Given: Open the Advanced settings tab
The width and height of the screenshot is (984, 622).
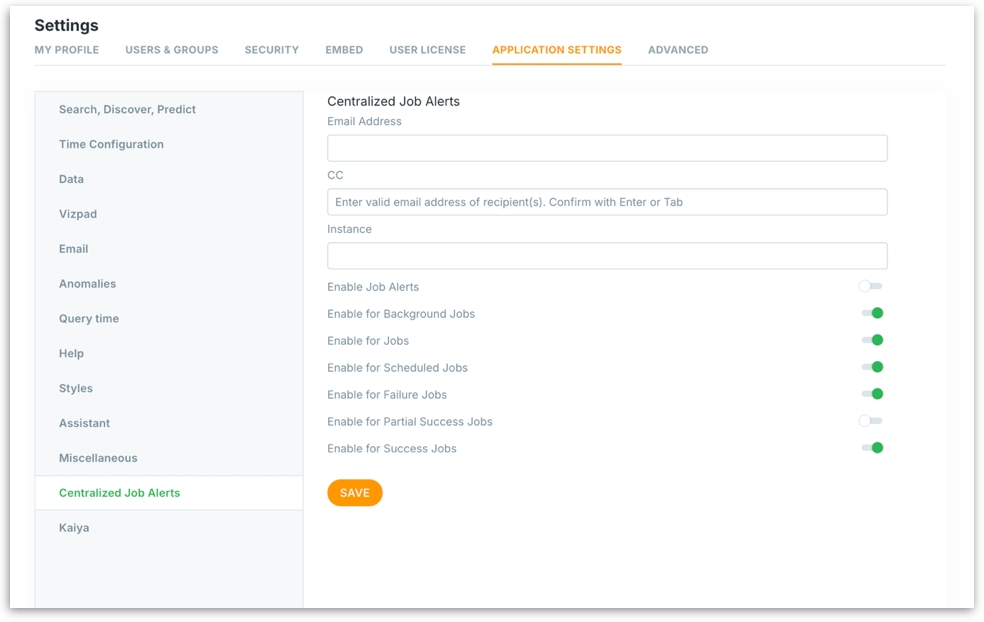Looking at the screenshot, I should point(678,50).
